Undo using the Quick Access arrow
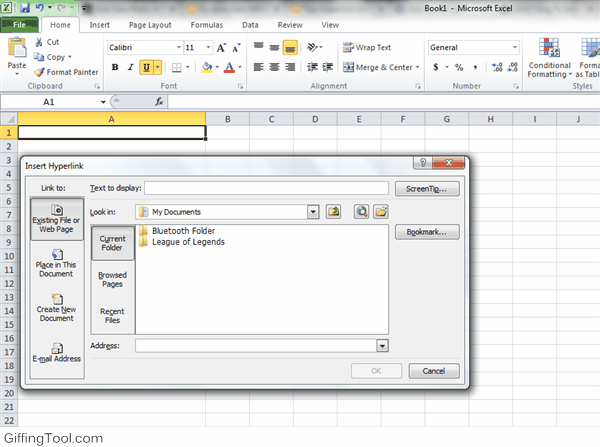This screenshot has width=600, height=447. 39,7
